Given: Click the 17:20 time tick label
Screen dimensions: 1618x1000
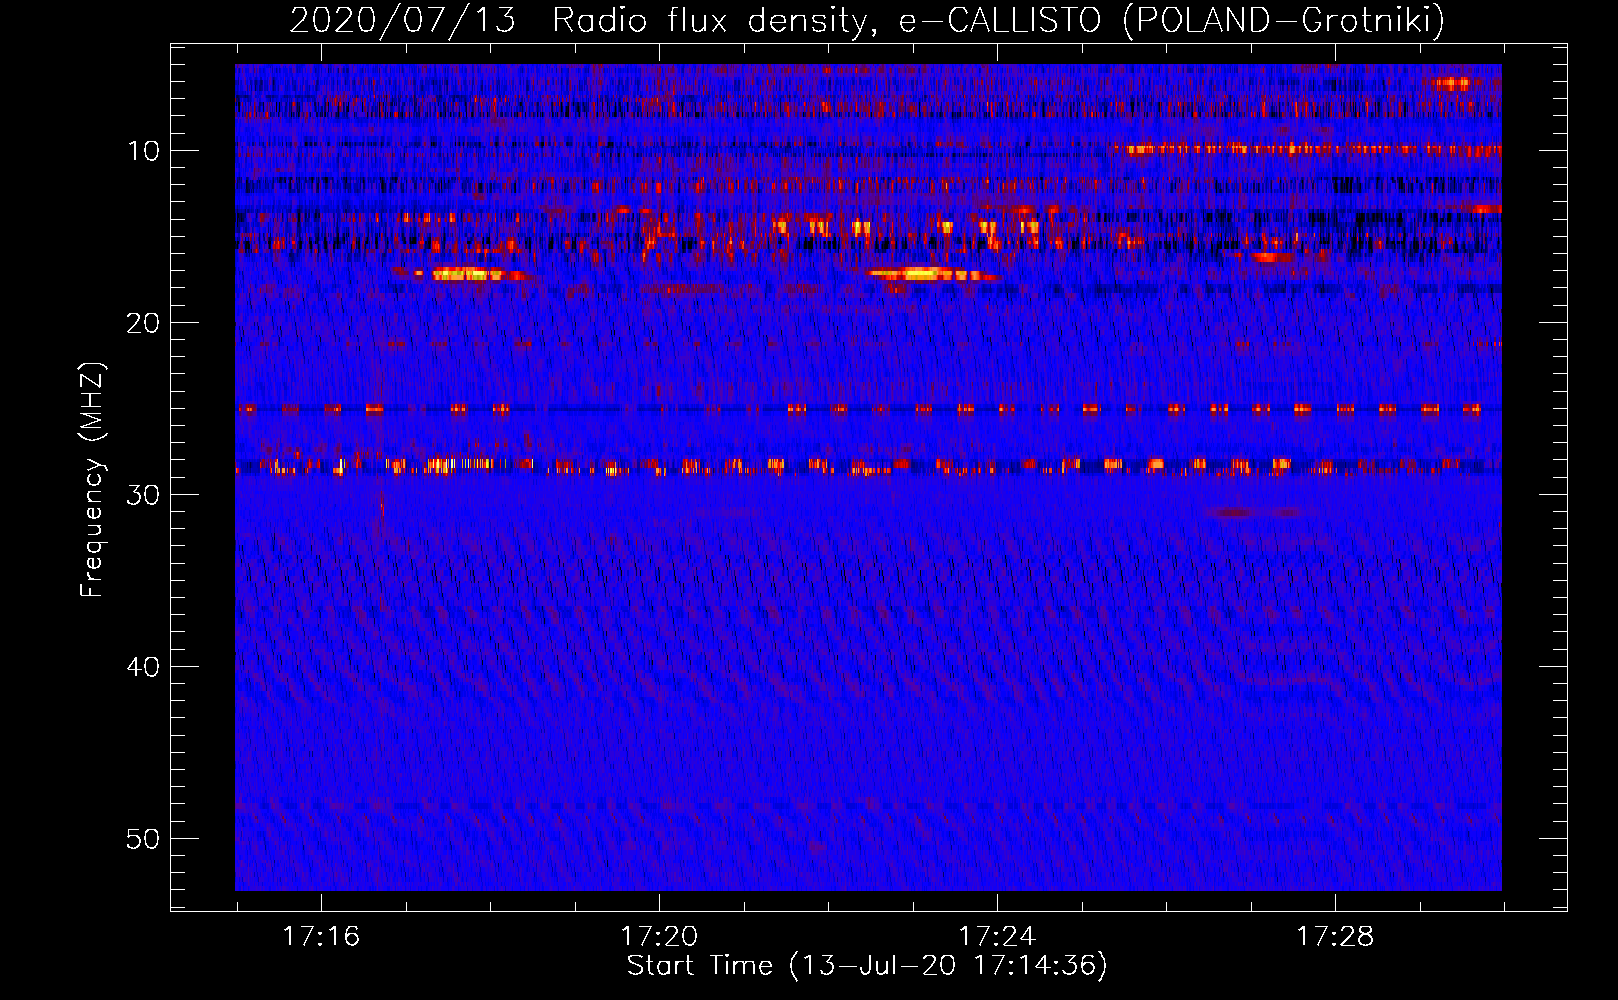Looking at the screenshot, I should pos(659,937).
